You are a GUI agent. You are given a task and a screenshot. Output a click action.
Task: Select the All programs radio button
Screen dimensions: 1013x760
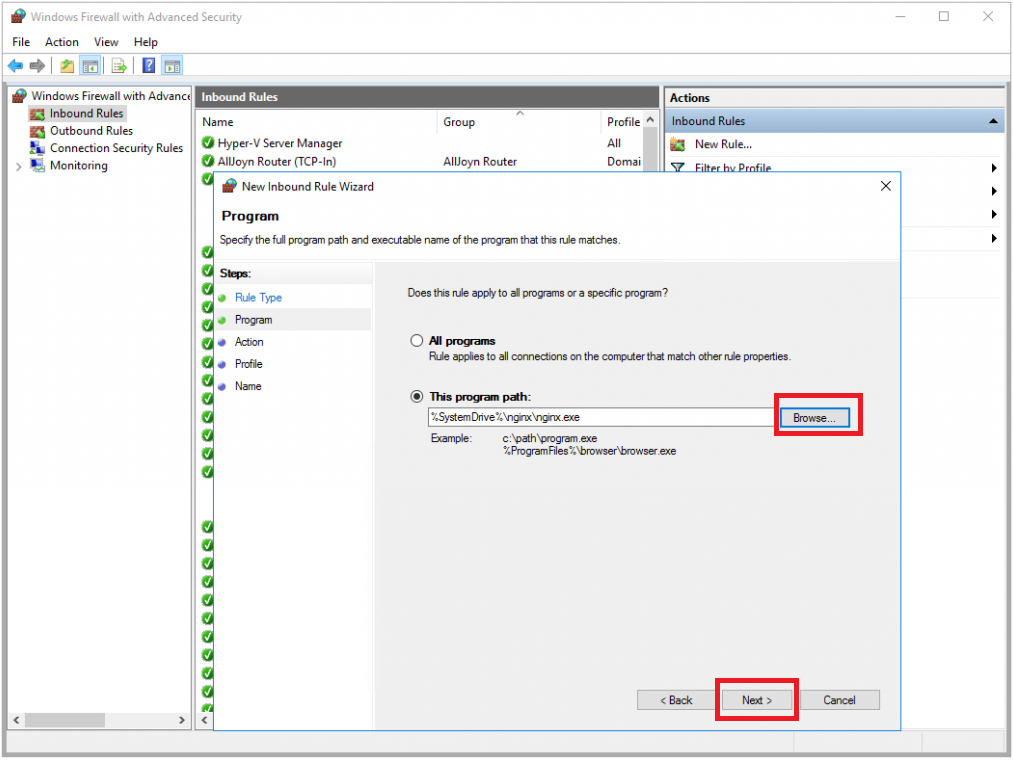417,341
